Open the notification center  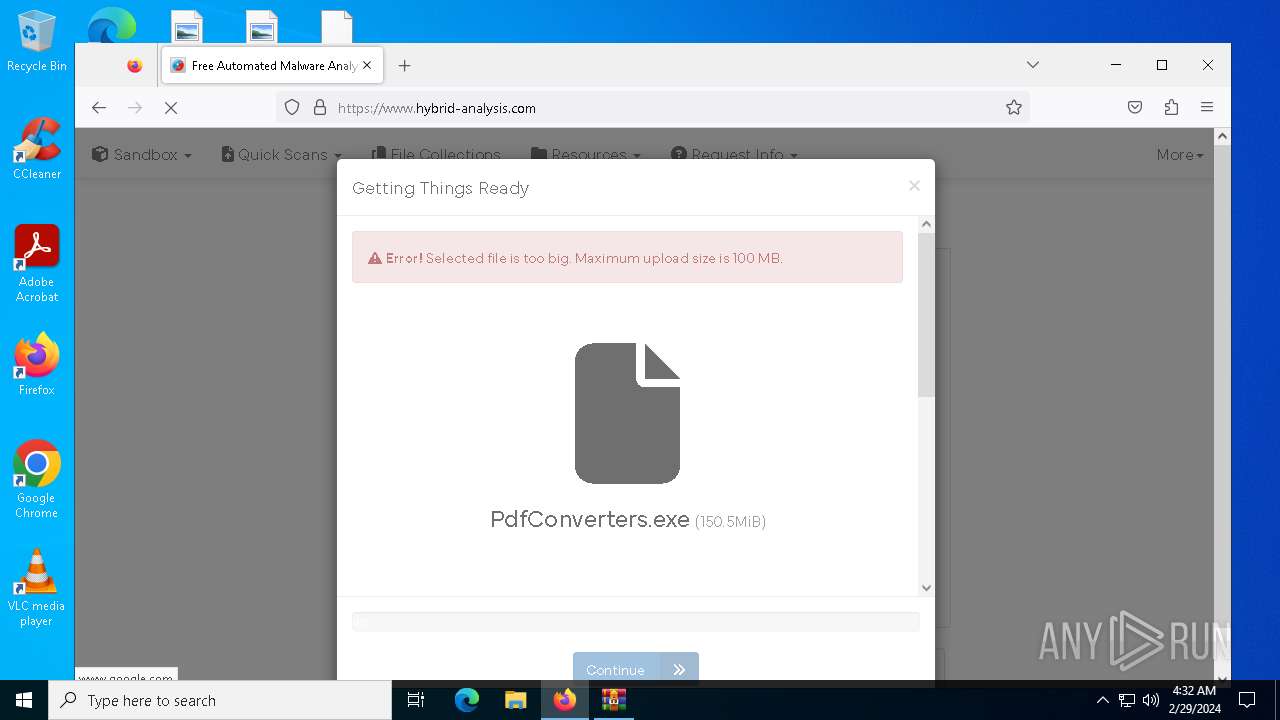point(1247,700)
